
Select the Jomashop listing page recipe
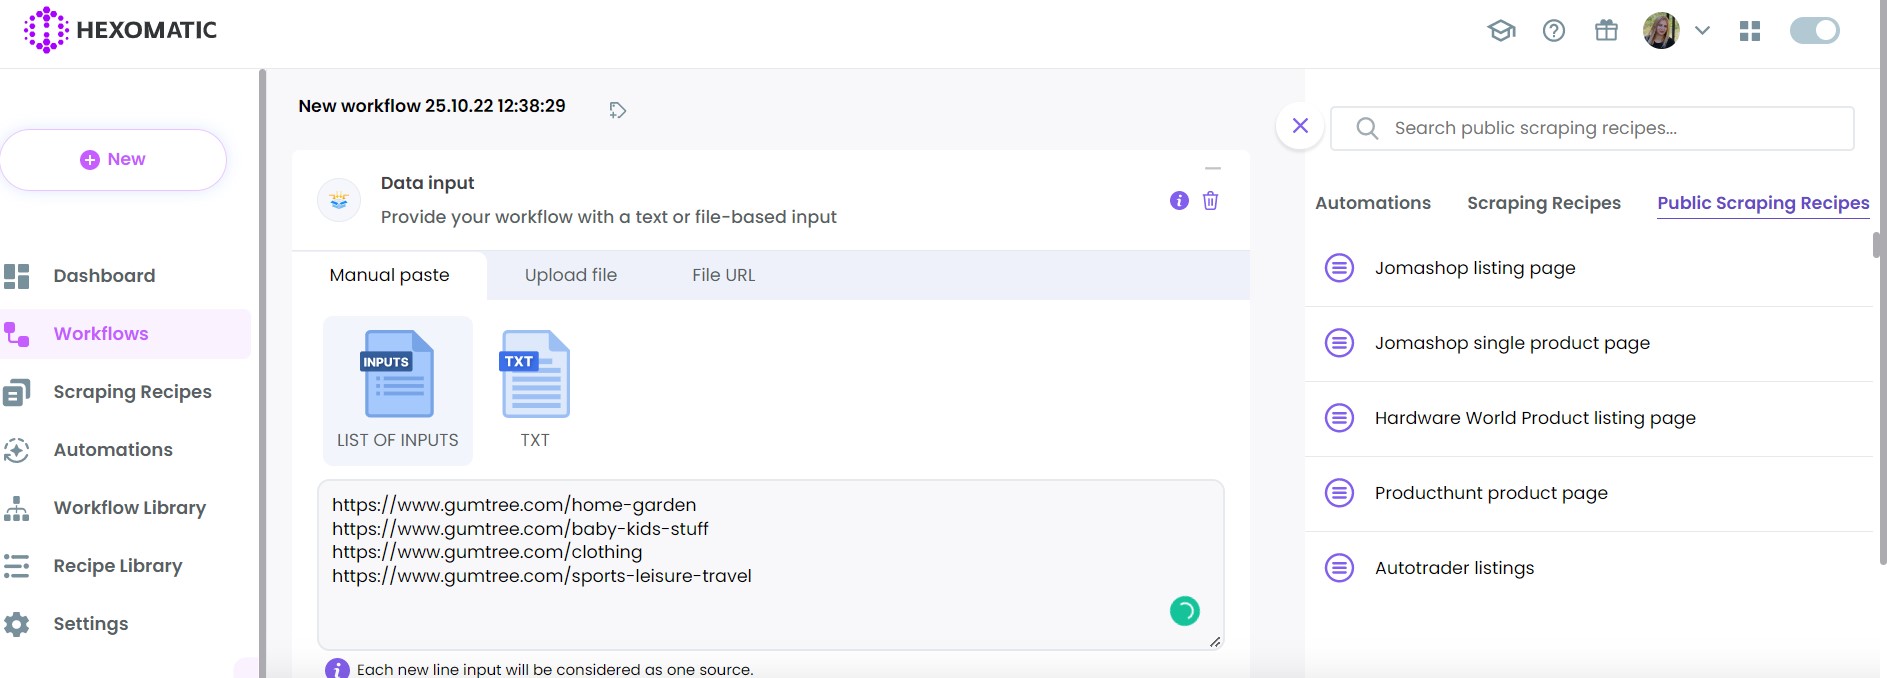pos(1474,268)
